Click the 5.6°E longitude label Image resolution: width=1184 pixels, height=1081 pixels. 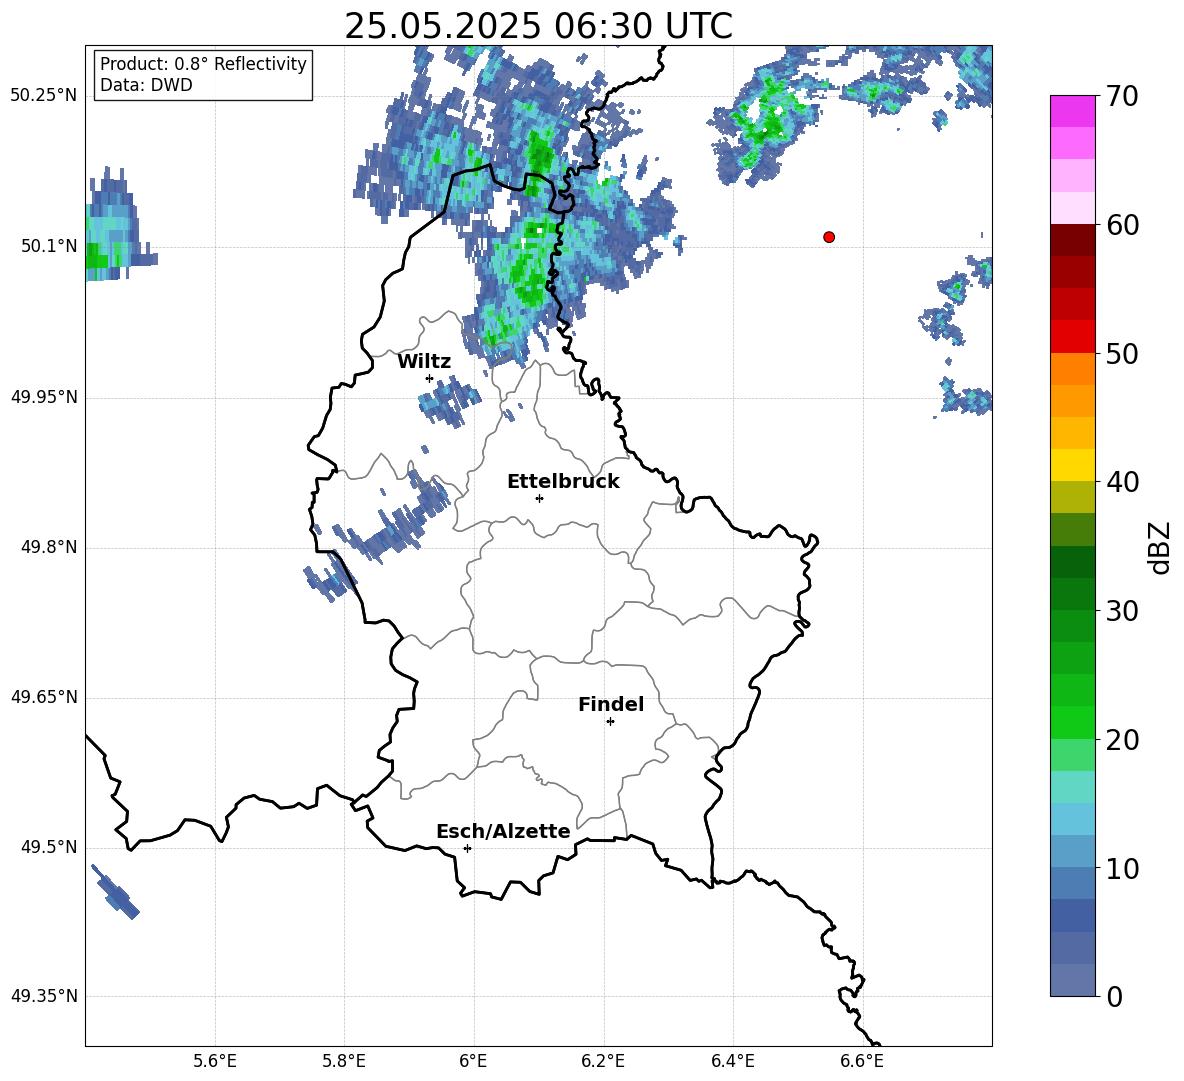tap(215, 1061)
